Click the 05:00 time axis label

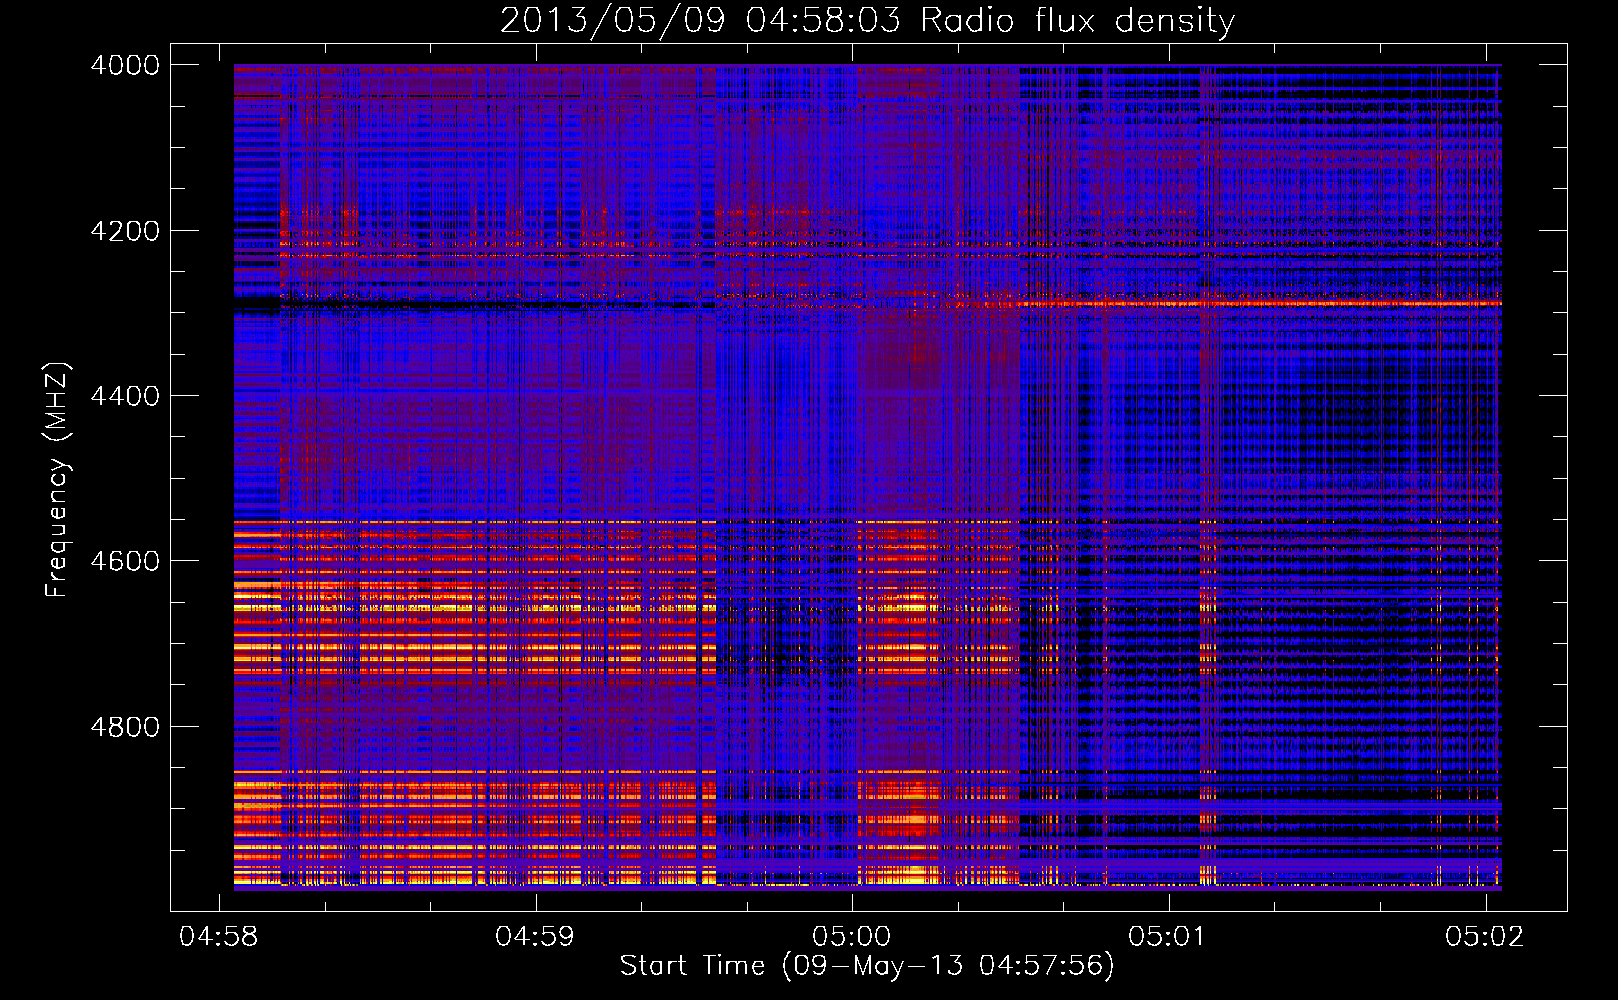click(851, 937)
